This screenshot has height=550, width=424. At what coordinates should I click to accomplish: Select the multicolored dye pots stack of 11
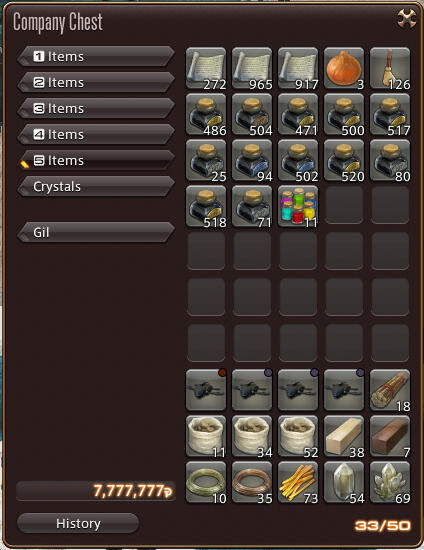click(x=298, y=206)
